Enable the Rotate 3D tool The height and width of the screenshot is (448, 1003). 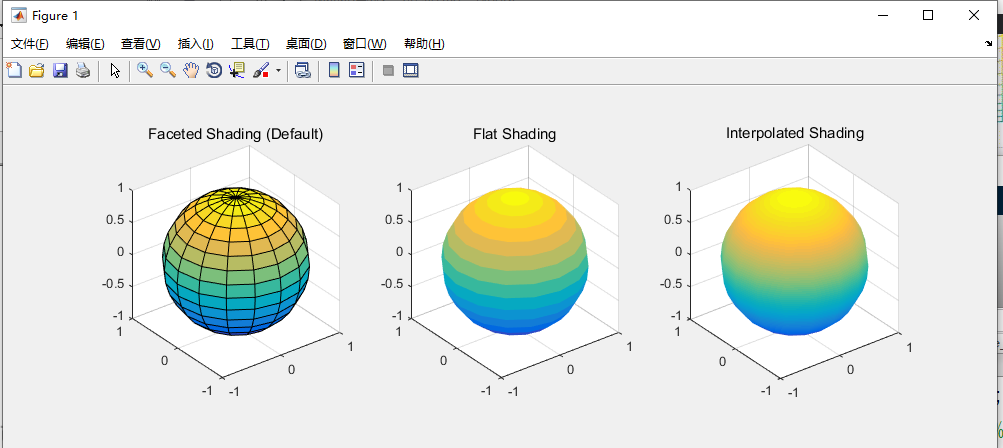click(214, 70)
